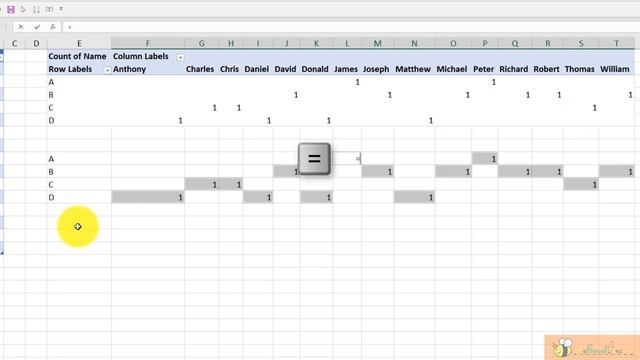Select the 'Robert' column label
This screenshot has width=640, height=360.
(547, 69)
